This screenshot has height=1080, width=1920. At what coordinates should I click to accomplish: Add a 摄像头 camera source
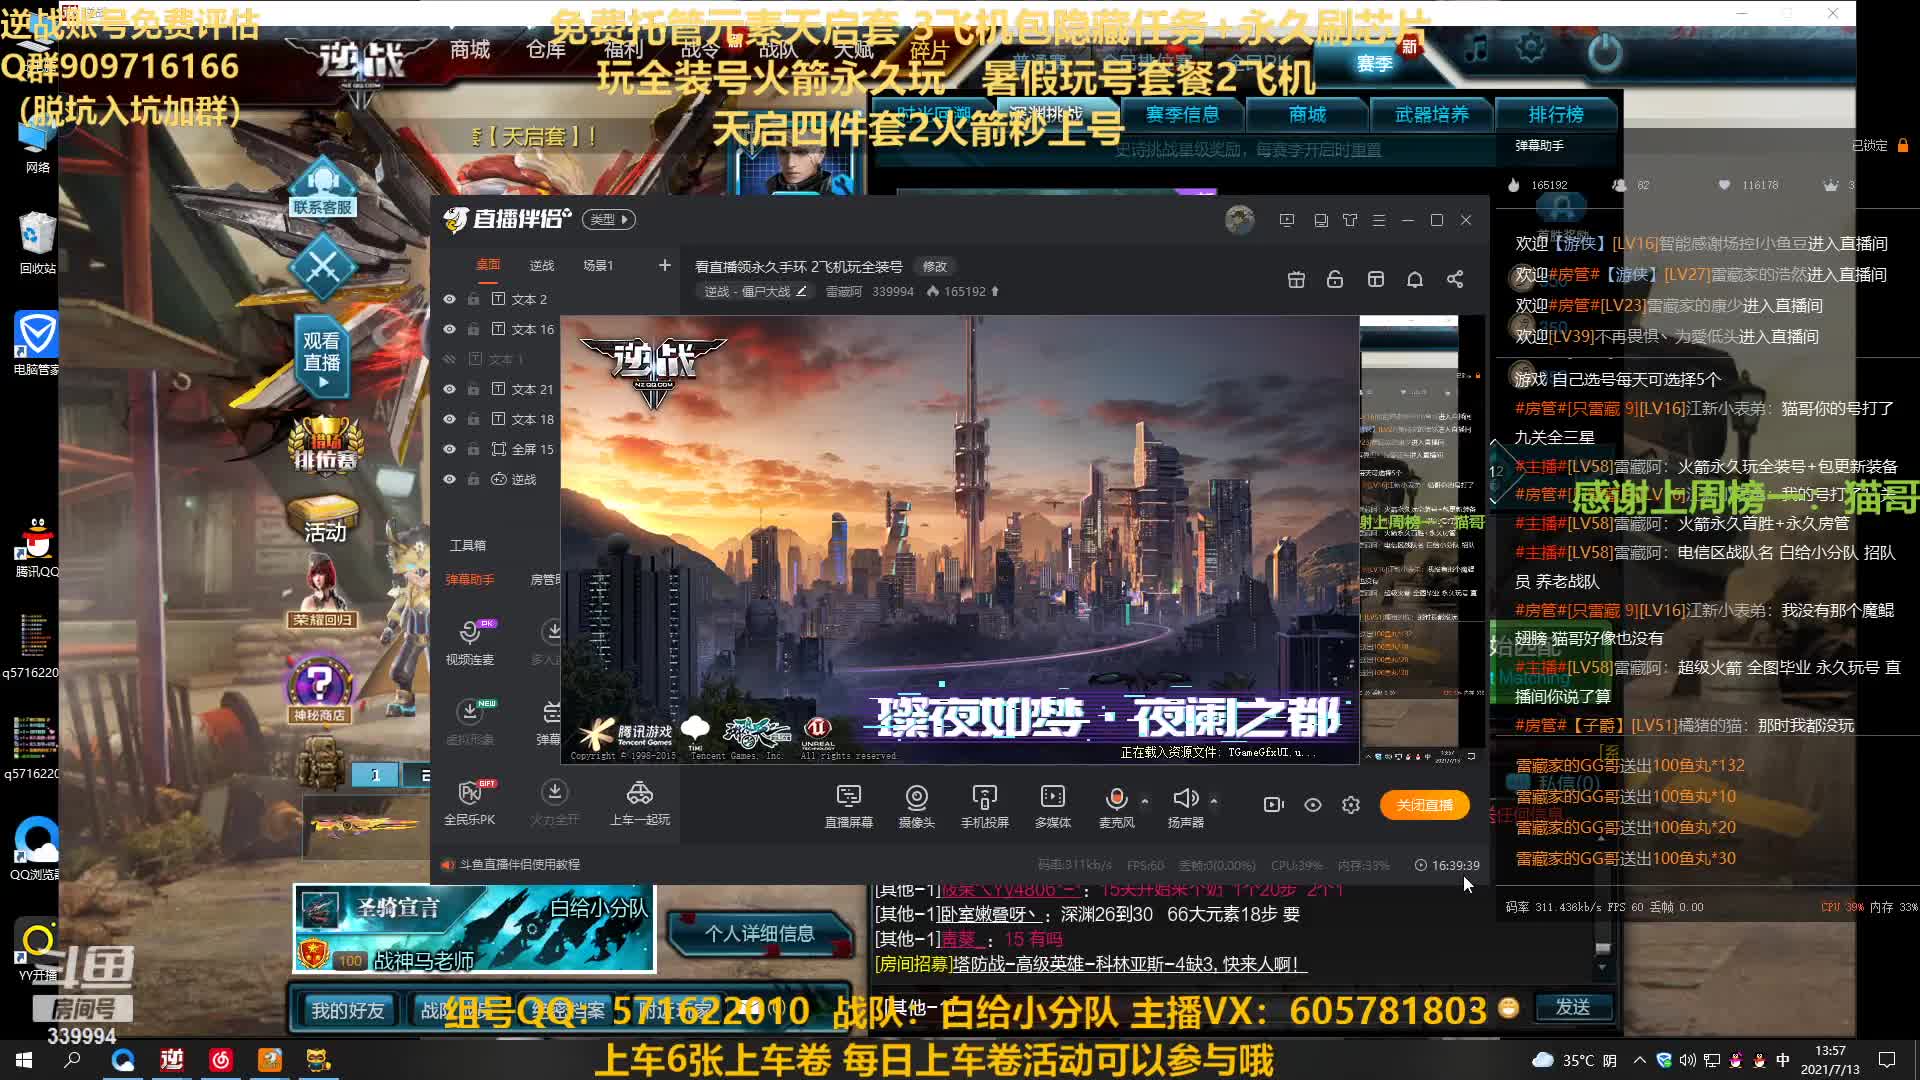pos(916,806)
